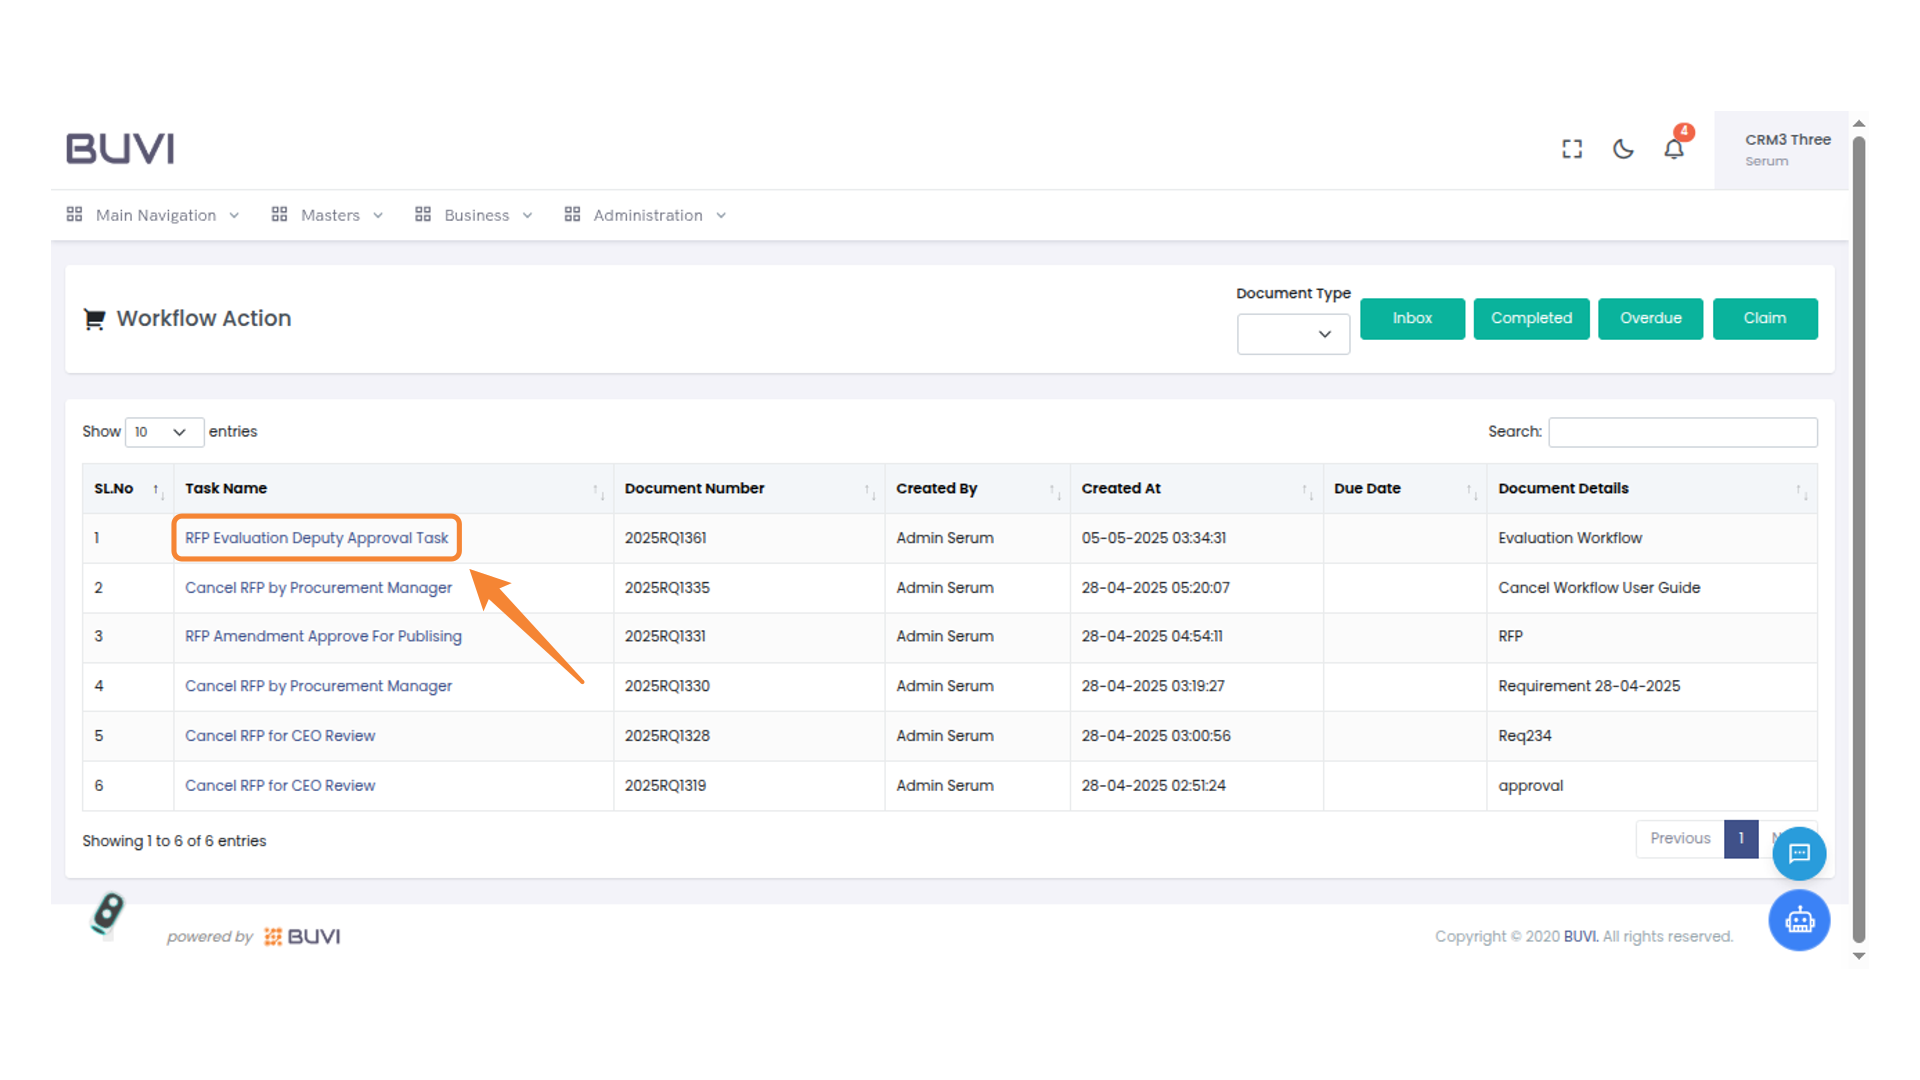Open the Business menu
This screenshot has height=1080, width=1920.
475,215
